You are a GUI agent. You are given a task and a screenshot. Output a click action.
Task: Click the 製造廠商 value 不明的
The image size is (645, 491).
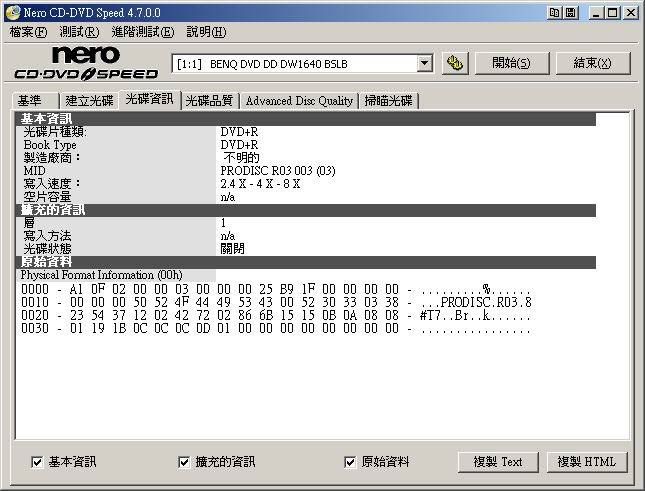click(x=242, y=158)
